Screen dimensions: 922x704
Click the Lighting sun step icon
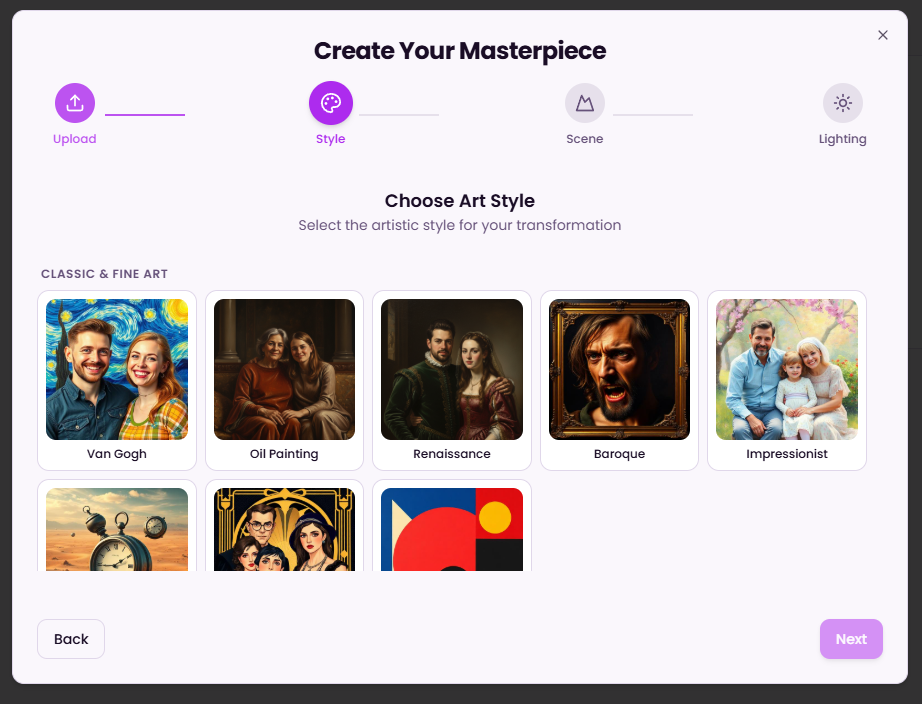click(843, 102)
